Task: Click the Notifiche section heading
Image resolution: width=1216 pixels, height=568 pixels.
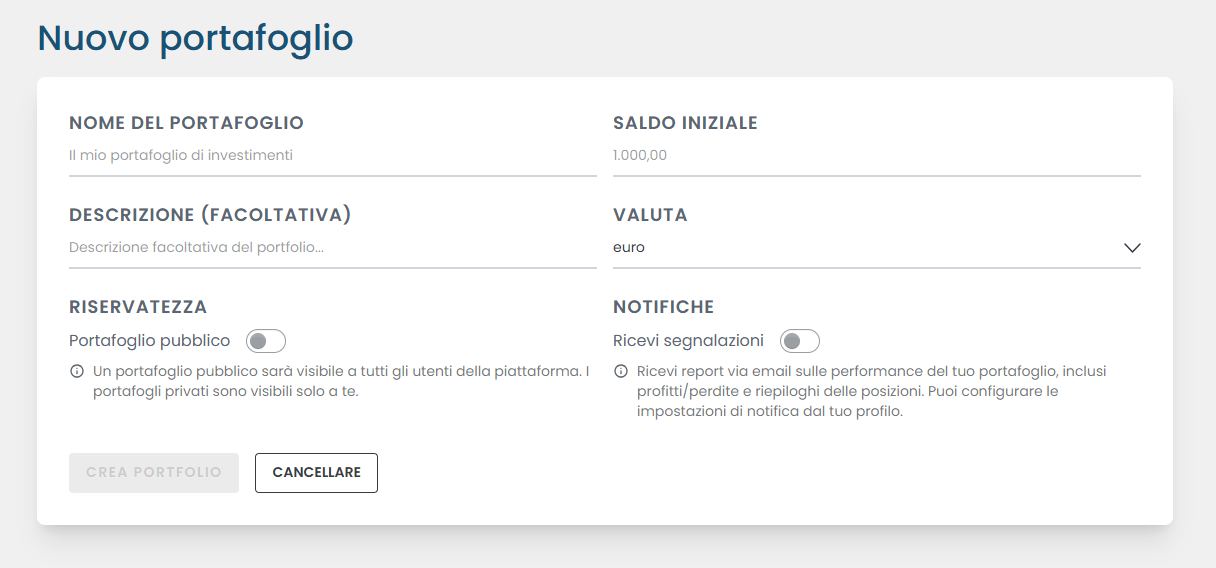Action: 663,307
